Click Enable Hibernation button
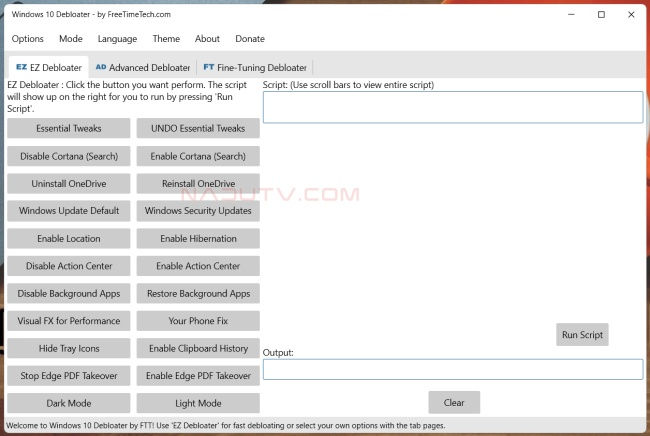The height and width of the screenshot is (436, 650). click(198, 239)
